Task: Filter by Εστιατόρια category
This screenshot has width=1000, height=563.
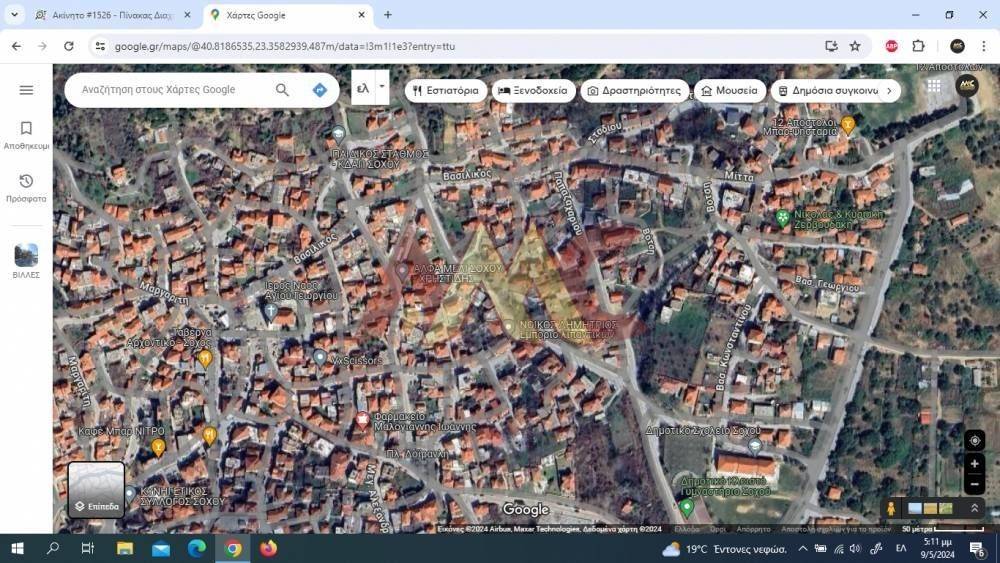Action: point(446,90)
